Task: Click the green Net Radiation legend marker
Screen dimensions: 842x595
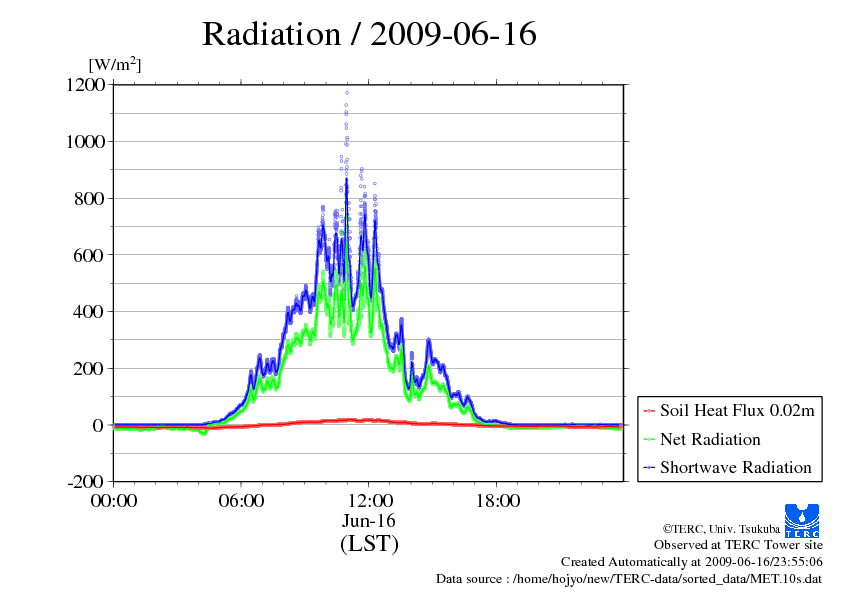Action: (648, 439)
